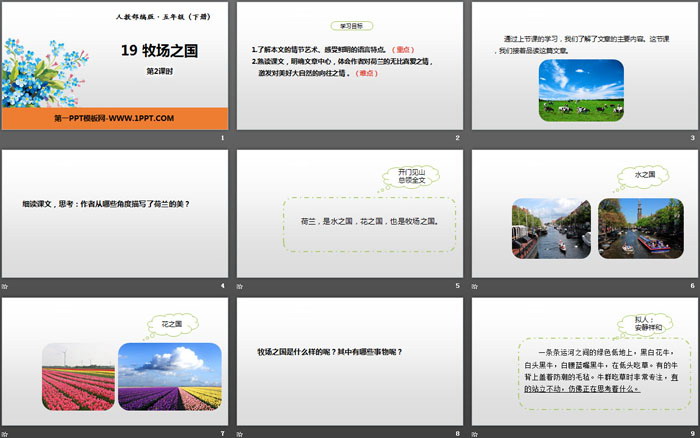Select slide 1 titled 19 牧场之国

coord(115,66)
